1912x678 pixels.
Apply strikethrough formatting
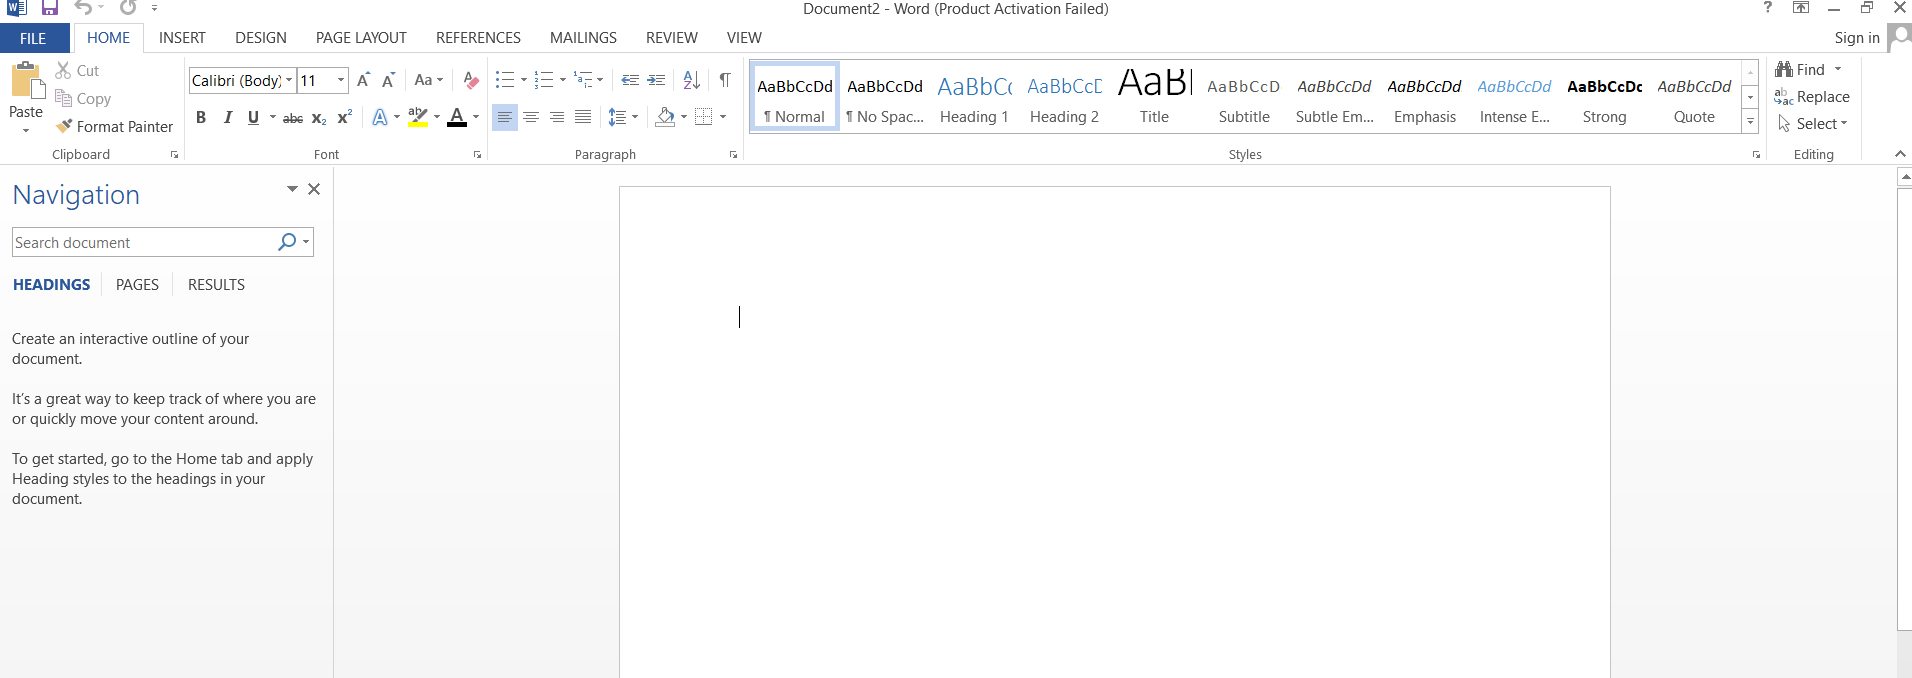(293, 118)
